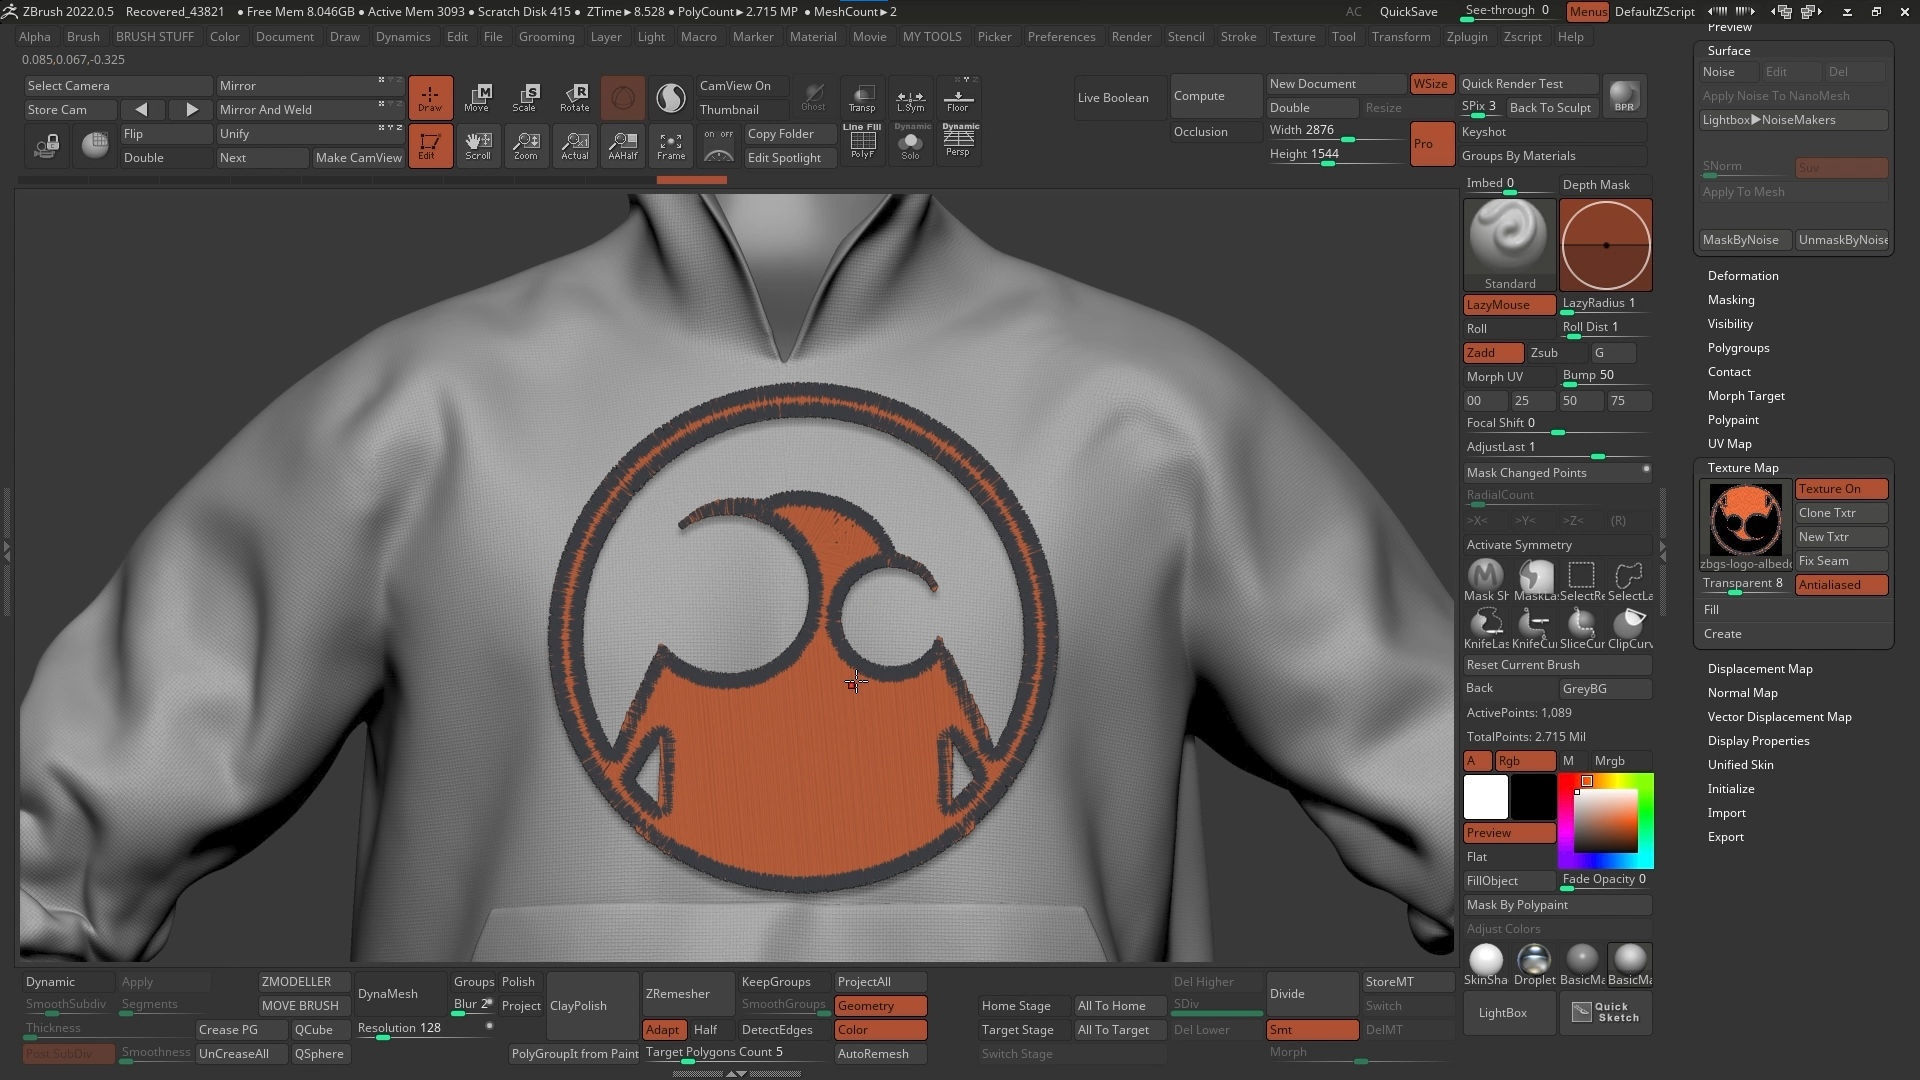Click the Frame icon to fit the mesh
This screenshot has width=1920, height=1080.
pos(671,146)
